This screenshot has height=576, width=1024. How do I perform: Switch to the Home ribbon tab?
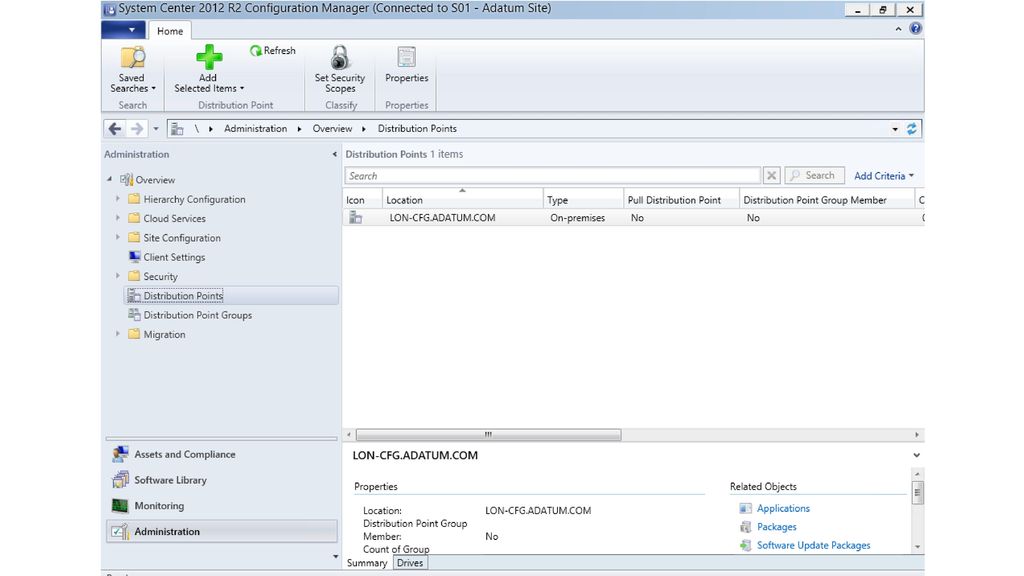170,31
